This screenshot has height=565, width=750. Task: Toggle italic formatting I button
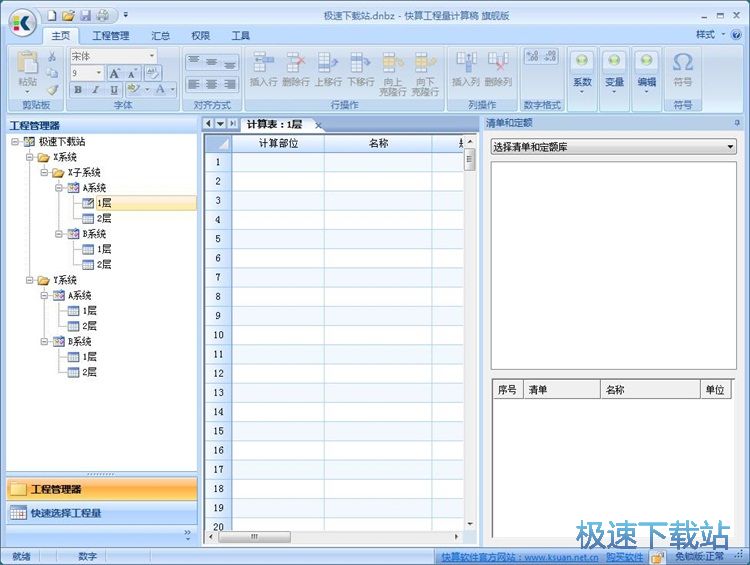pos(96,89)
